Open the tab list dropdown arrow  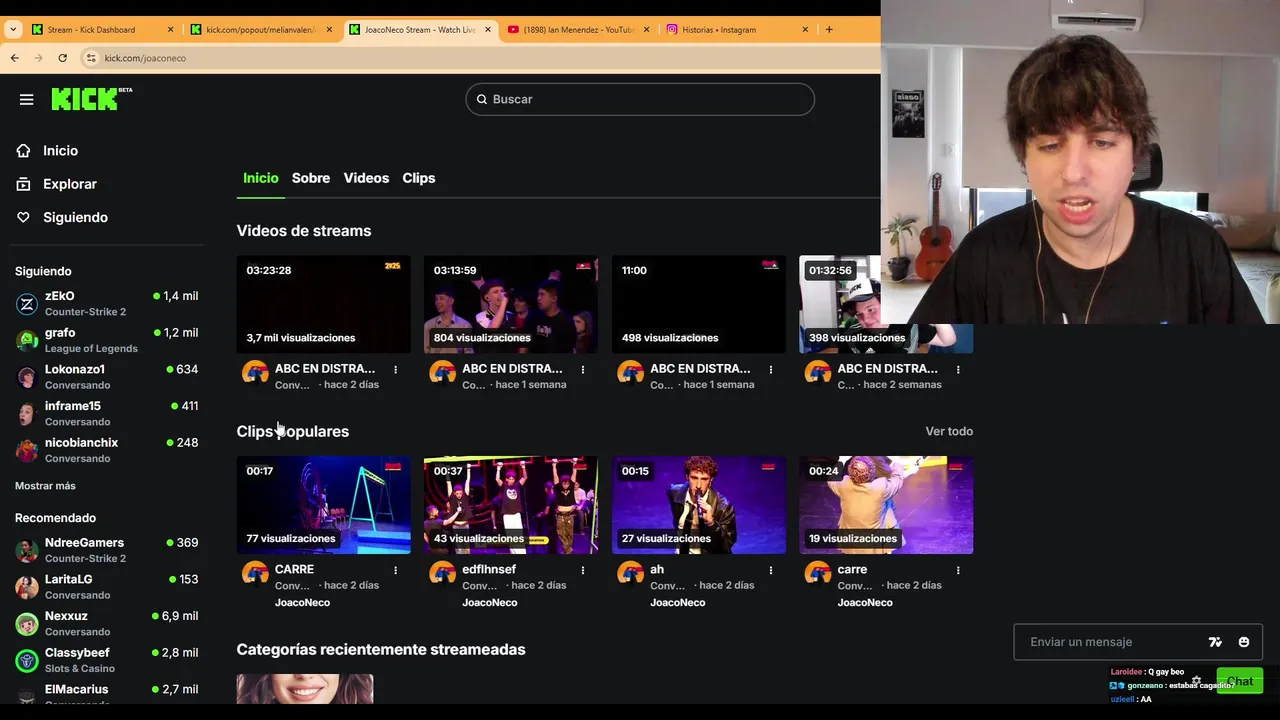tap(12, 29)
